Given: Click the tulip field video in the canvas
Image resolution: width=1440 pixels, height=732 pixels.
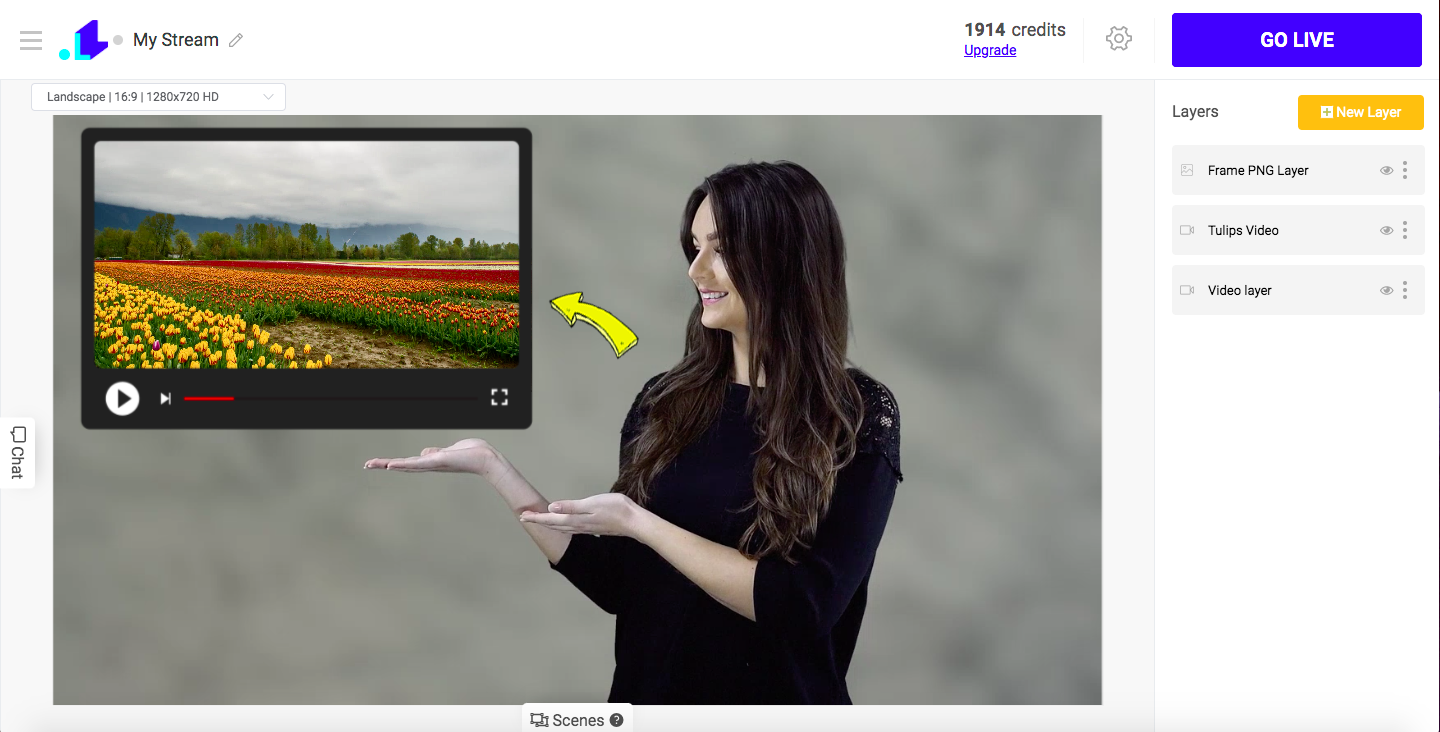Looking at the screenshot, I should coord(307,255).
